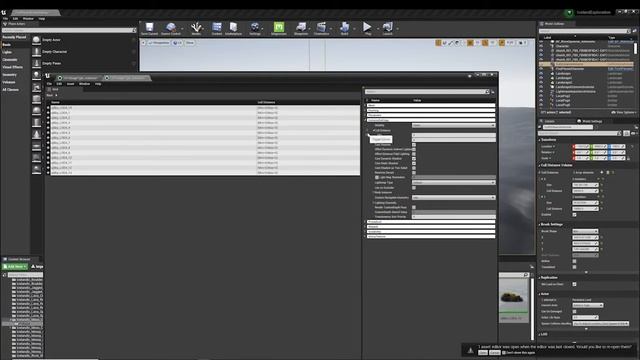Open the green Megascans plugin icon
Viewport: 640px width, 360px height.
pos(279,28)
